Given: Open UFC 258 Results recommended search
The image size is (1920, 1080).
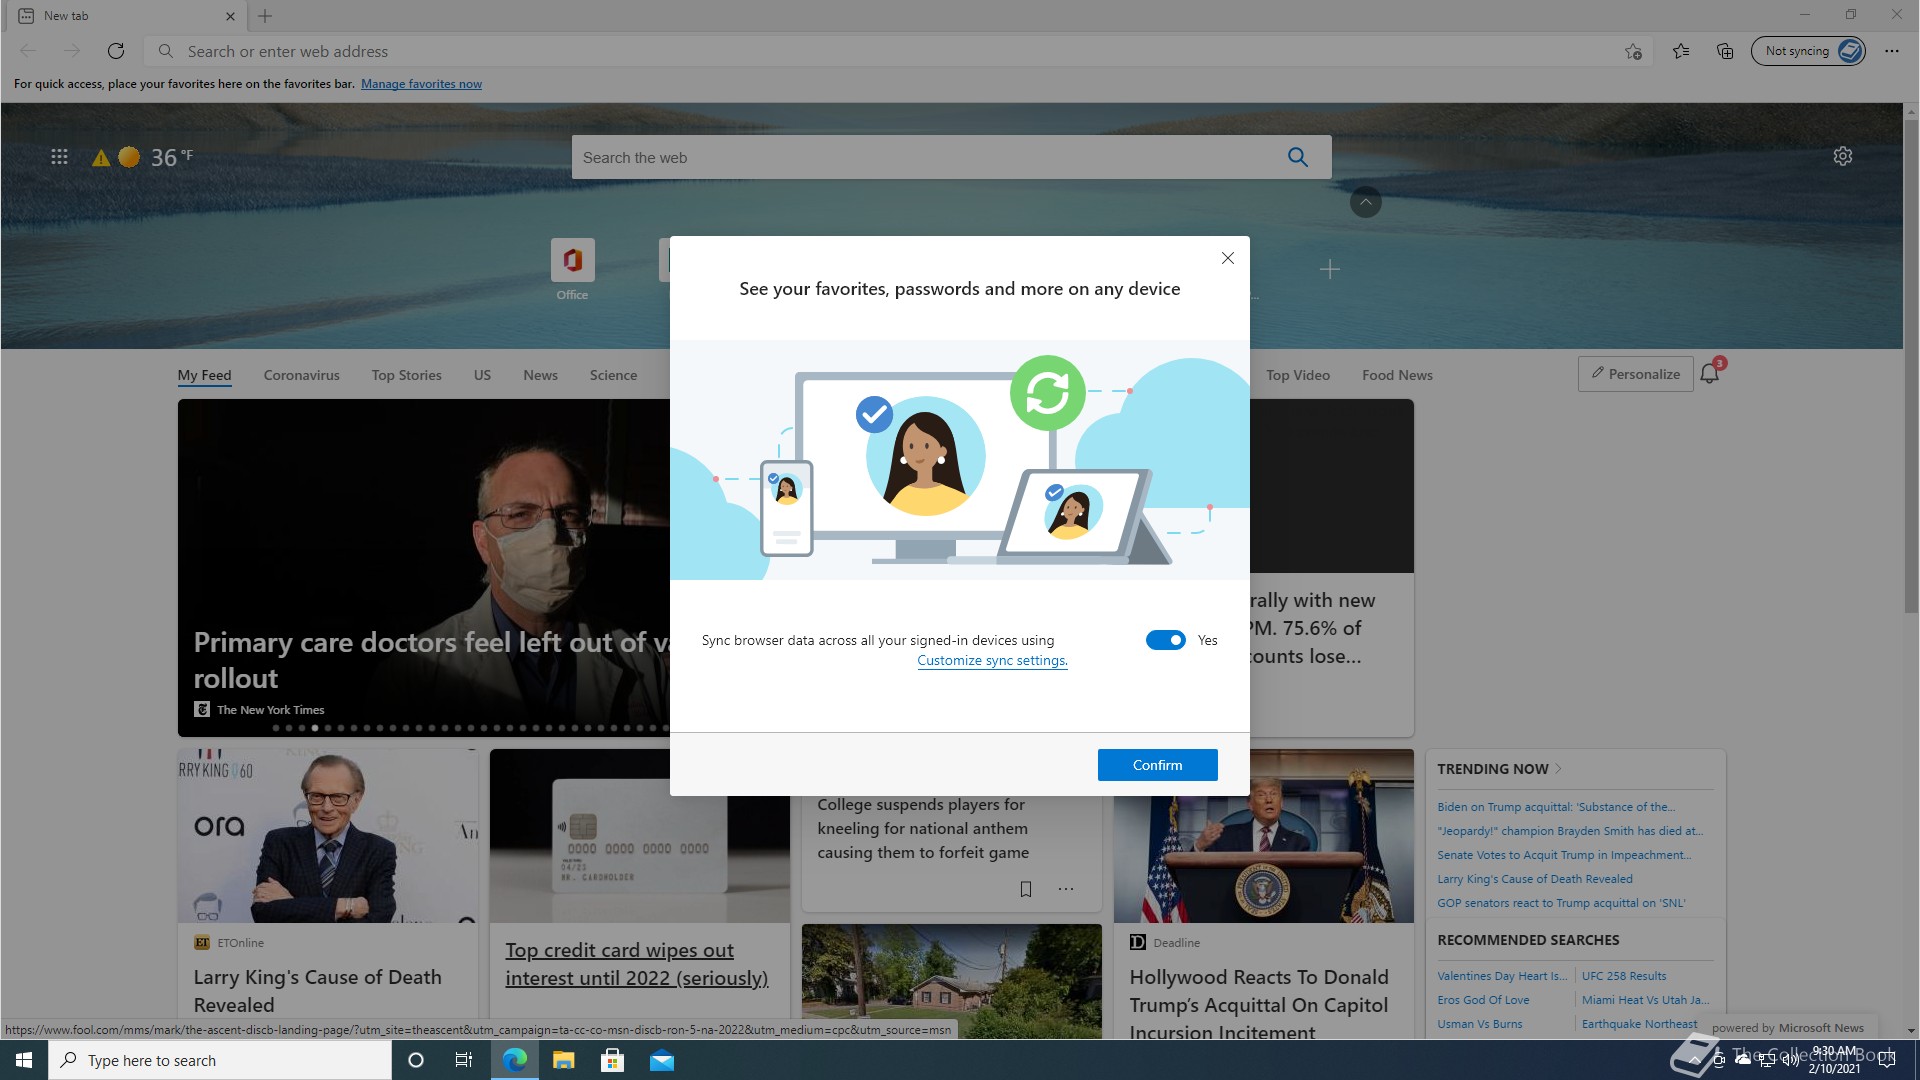Looking at the screenshot, I should (1624, 976).
